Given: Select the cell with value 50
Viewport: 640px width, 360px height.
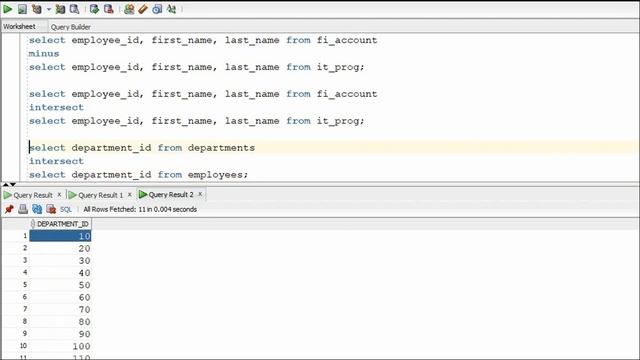Looking at the screenshot, I should [60, 285].
